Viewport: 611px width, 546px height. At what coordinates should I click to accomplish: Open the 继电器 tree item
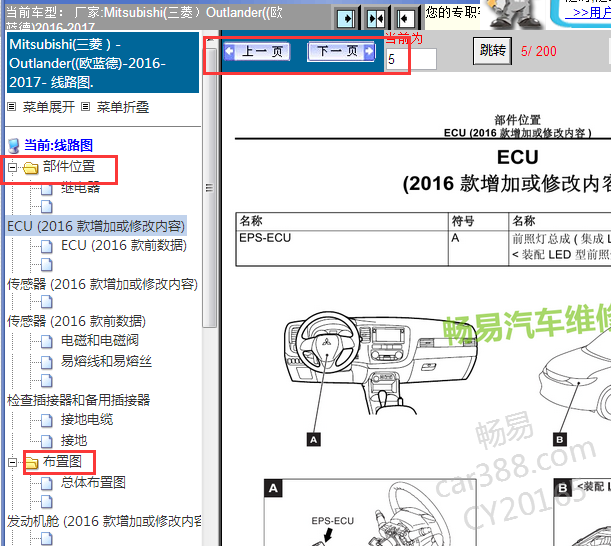click(81, 188)
